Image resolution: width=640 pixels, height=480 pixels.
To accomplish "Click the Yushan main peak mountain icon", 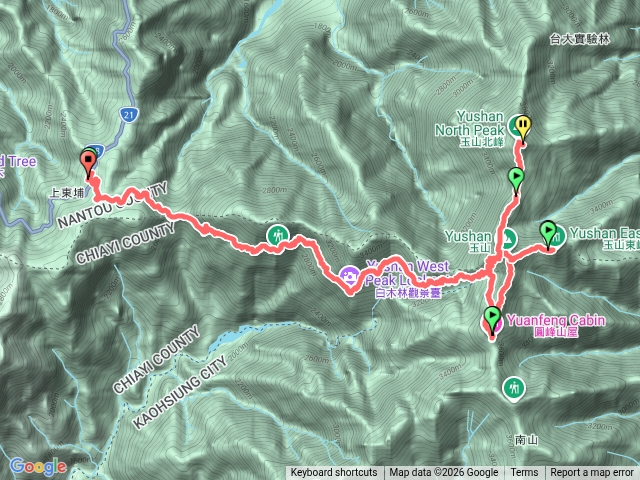I will [x=507, y=239].
